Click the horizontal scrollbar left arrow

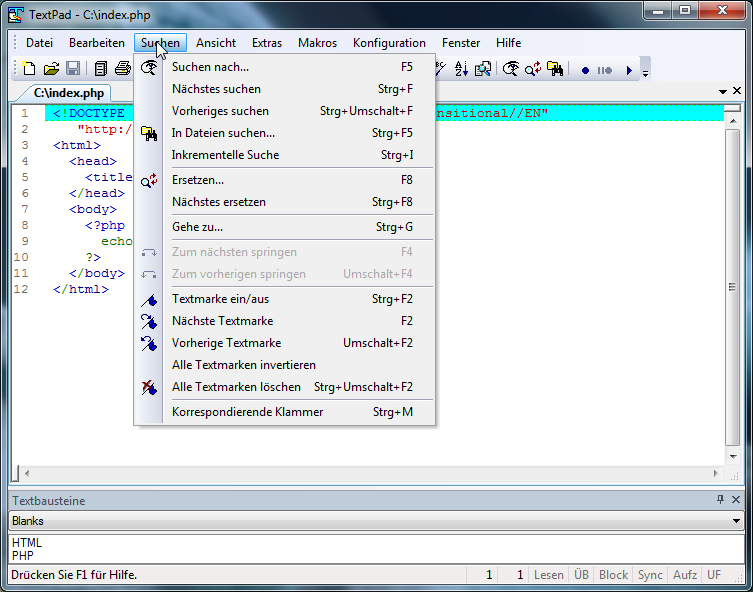tap(27, 473)
